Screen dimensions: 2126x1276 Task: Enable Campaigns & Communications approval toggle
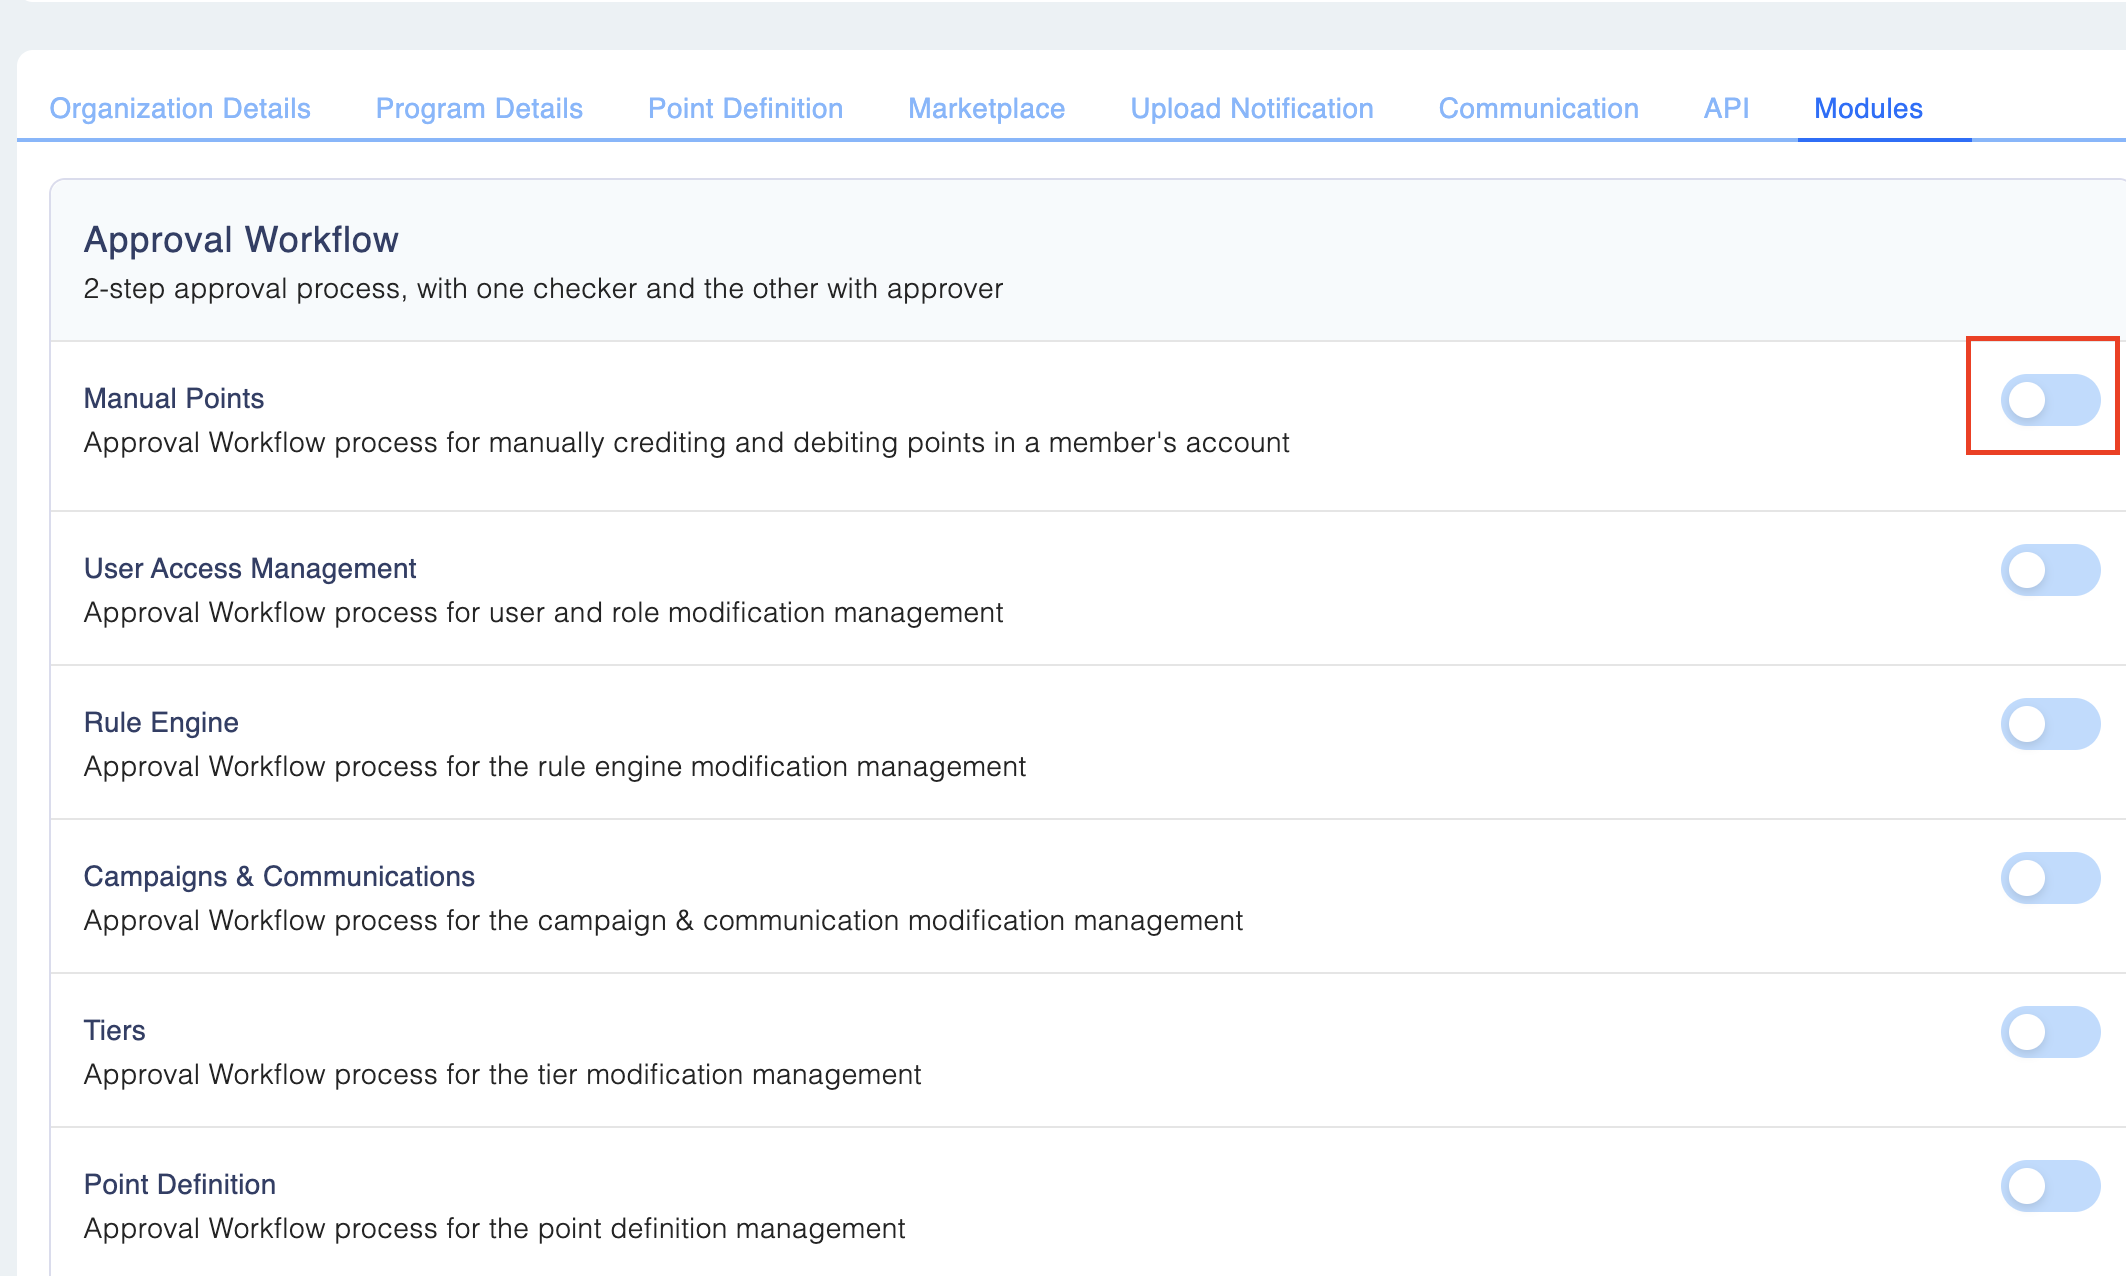click(x=2049, y=878)
